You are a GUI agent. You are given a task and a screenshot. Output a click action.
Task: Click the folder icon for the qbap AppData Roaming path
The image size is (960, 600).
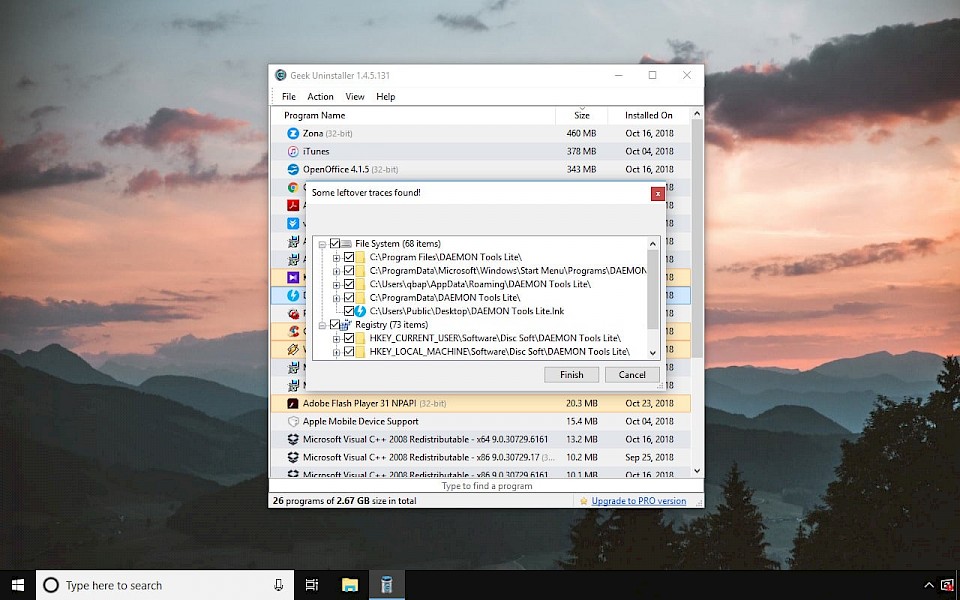360,284
